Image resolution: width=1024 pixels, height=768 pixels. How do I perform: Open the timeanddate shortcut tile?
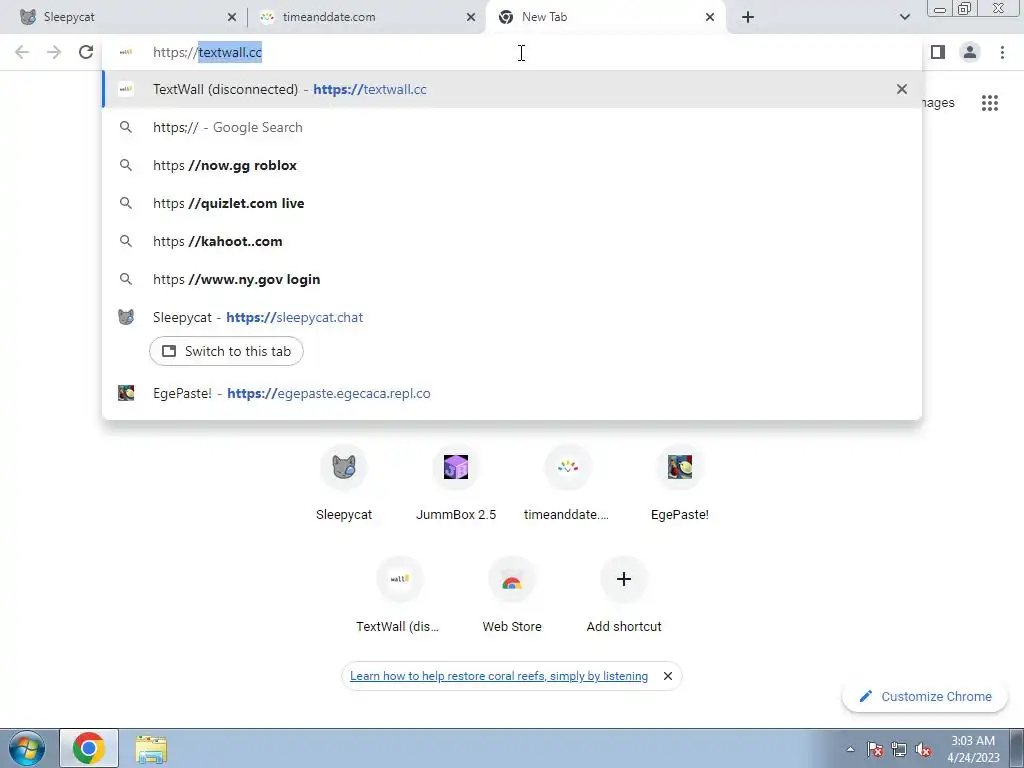(568, 483)
